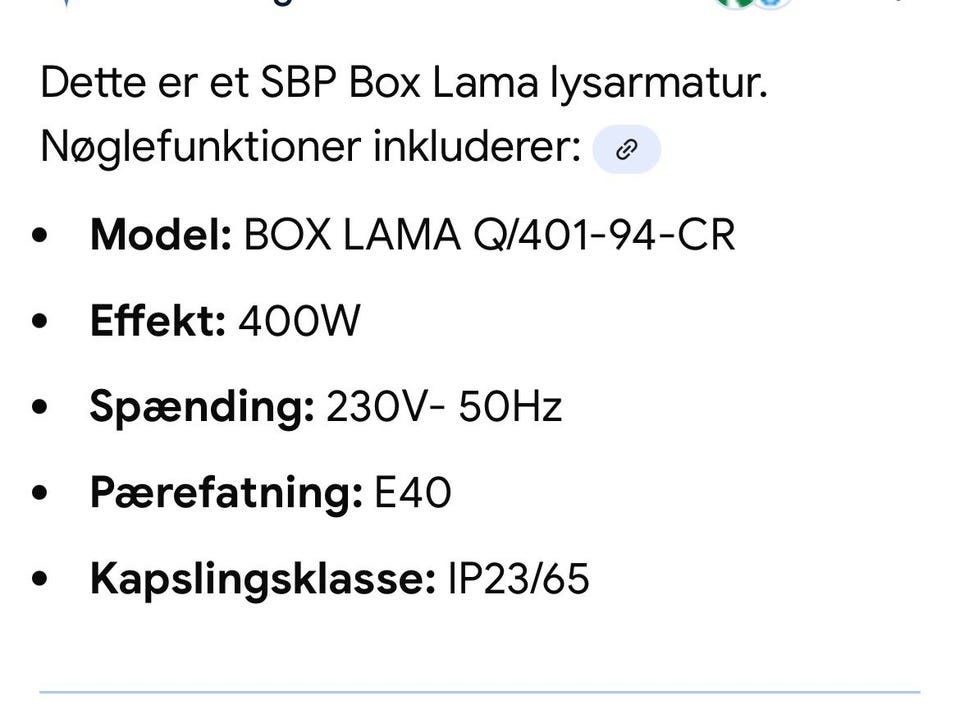This screenshot has width=960, height=705.
Task: Click the bold "Kapslingsklasse:" label
Action: tap(263, 579)
